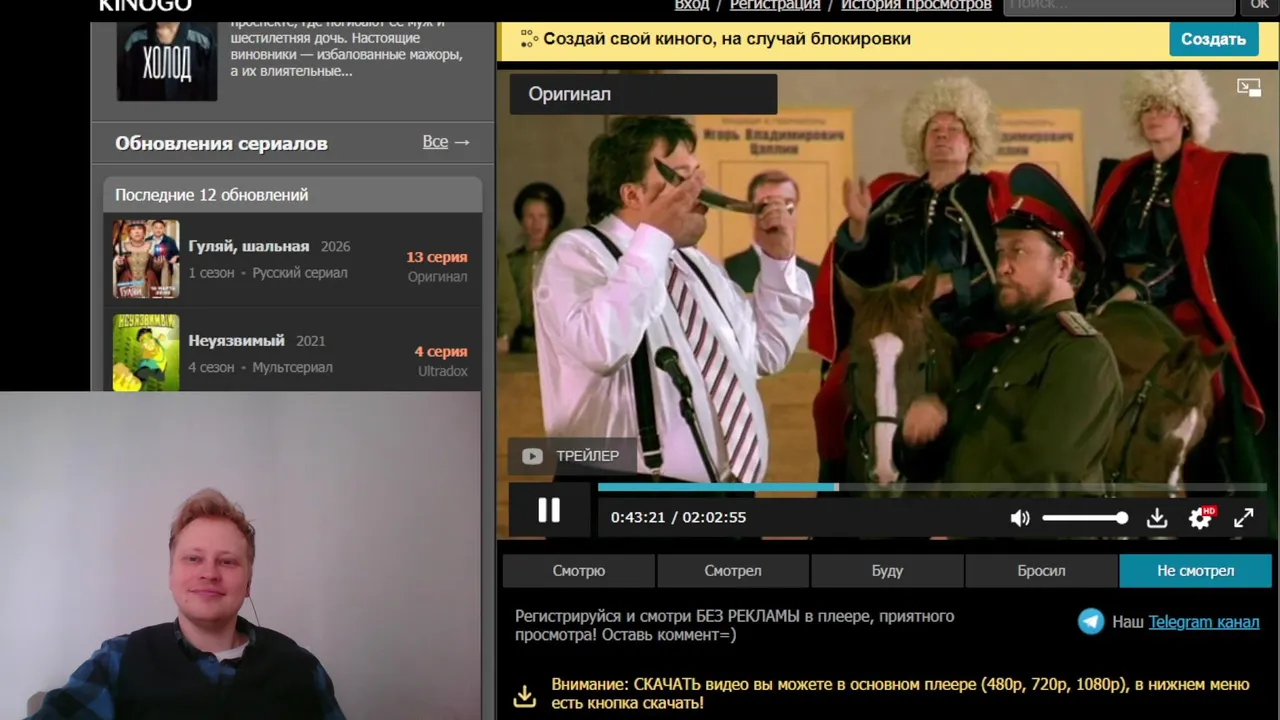
Task: Open История просмотров link
Action: tap(916, 5)
